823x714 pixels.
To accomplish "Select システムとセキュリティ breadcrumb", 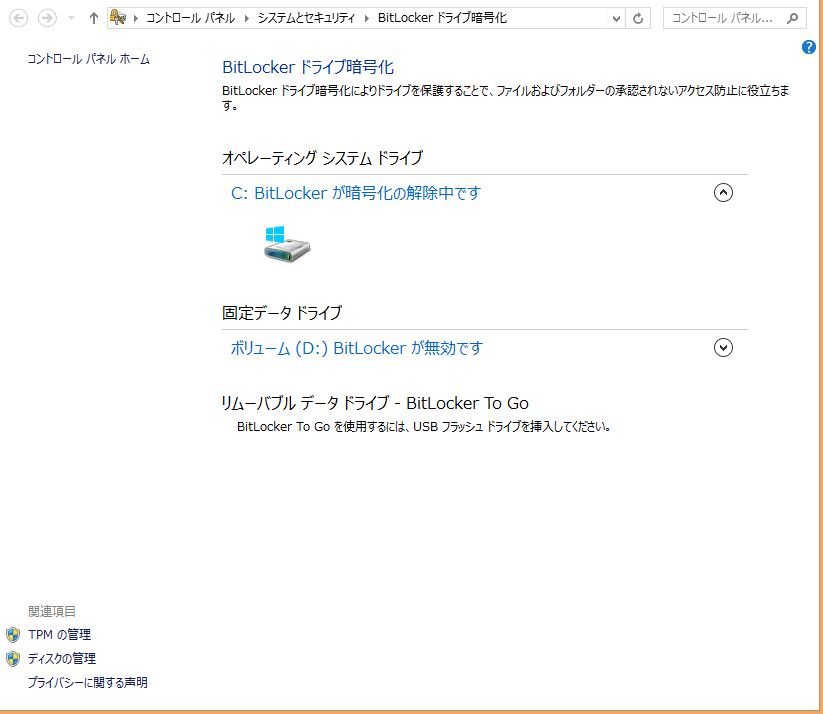I will coord(307,18).
